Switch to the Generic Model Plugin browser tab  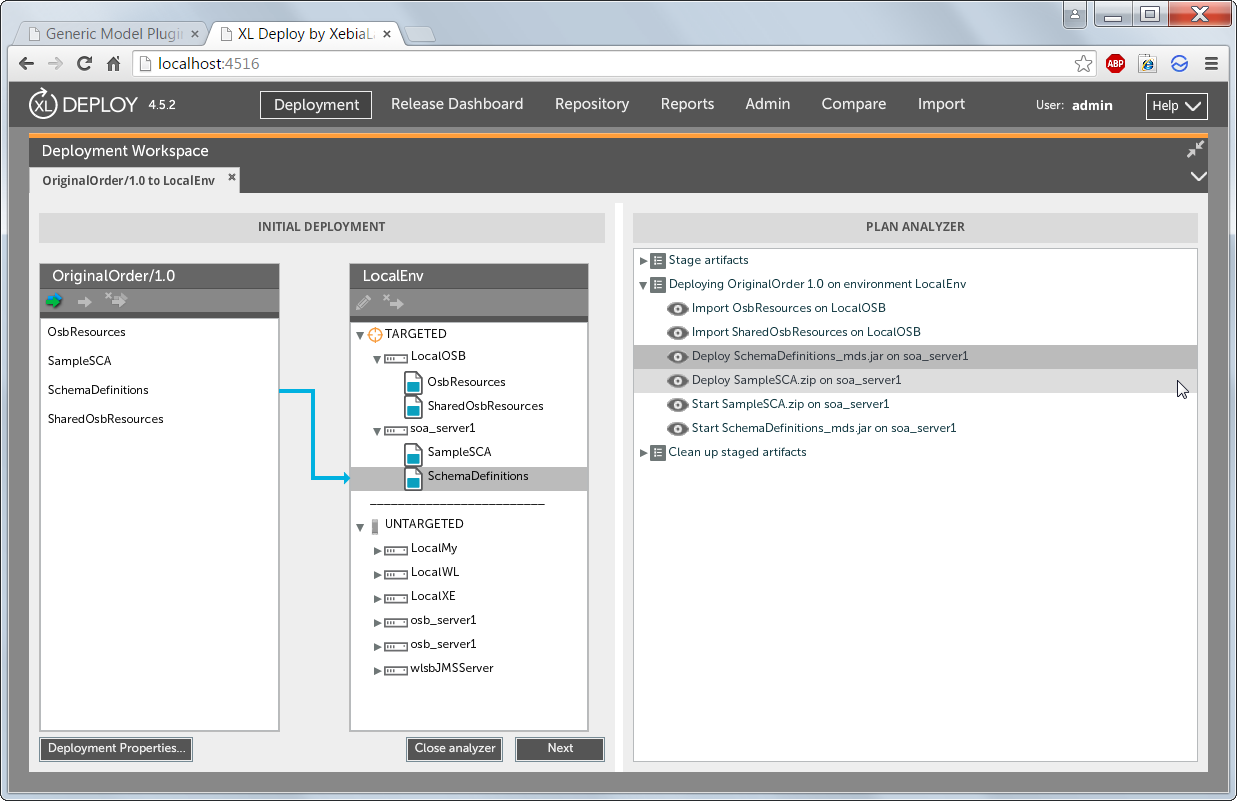[x=112, y=33]
